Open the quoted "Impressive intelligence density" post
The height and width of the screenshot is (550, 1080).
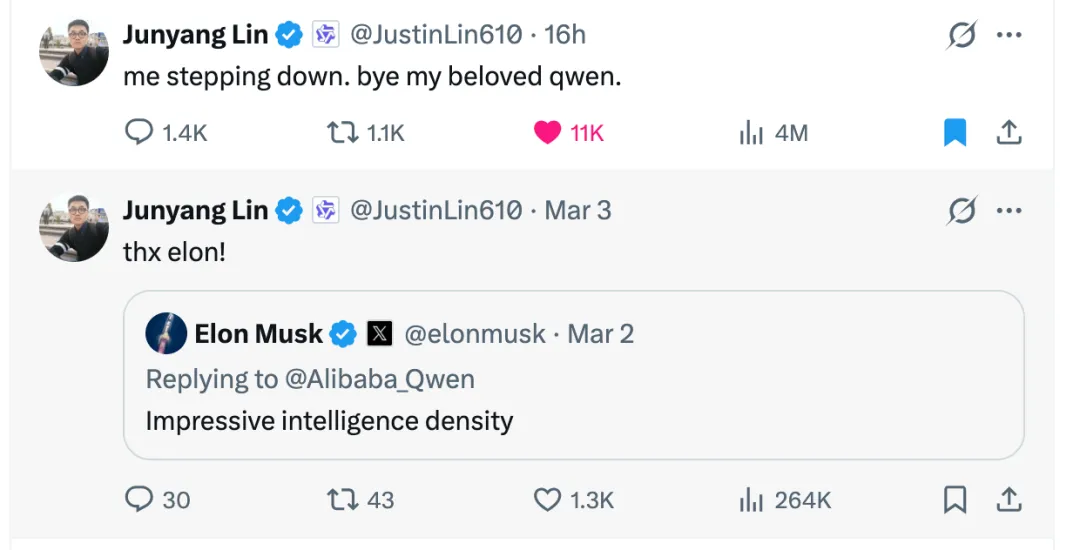573,420
